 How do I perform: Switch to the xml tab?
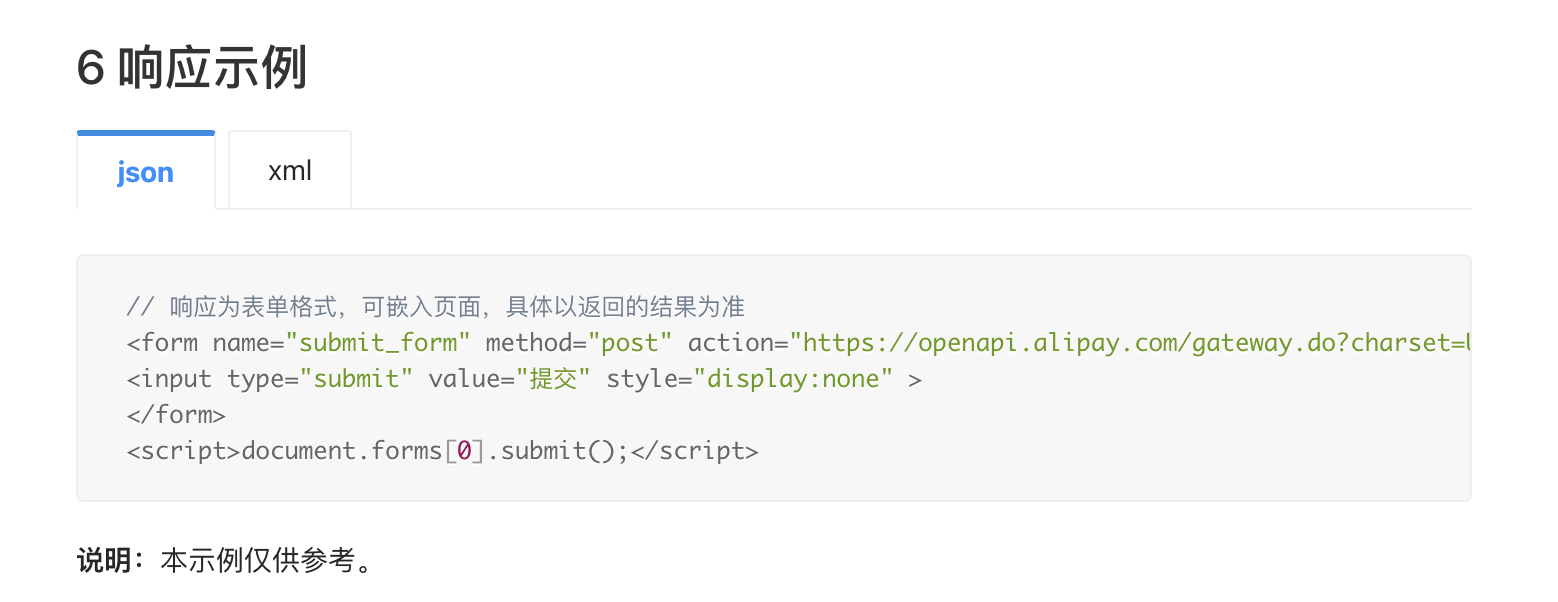290,171
